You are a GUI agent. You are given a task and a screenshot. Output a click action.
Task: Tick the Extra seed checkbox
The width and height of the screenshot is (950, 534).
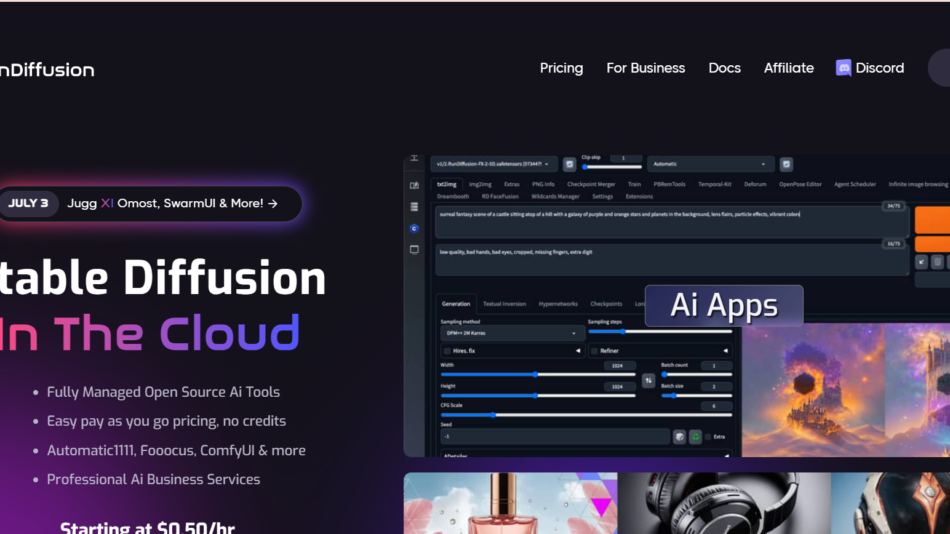[708, 437]
